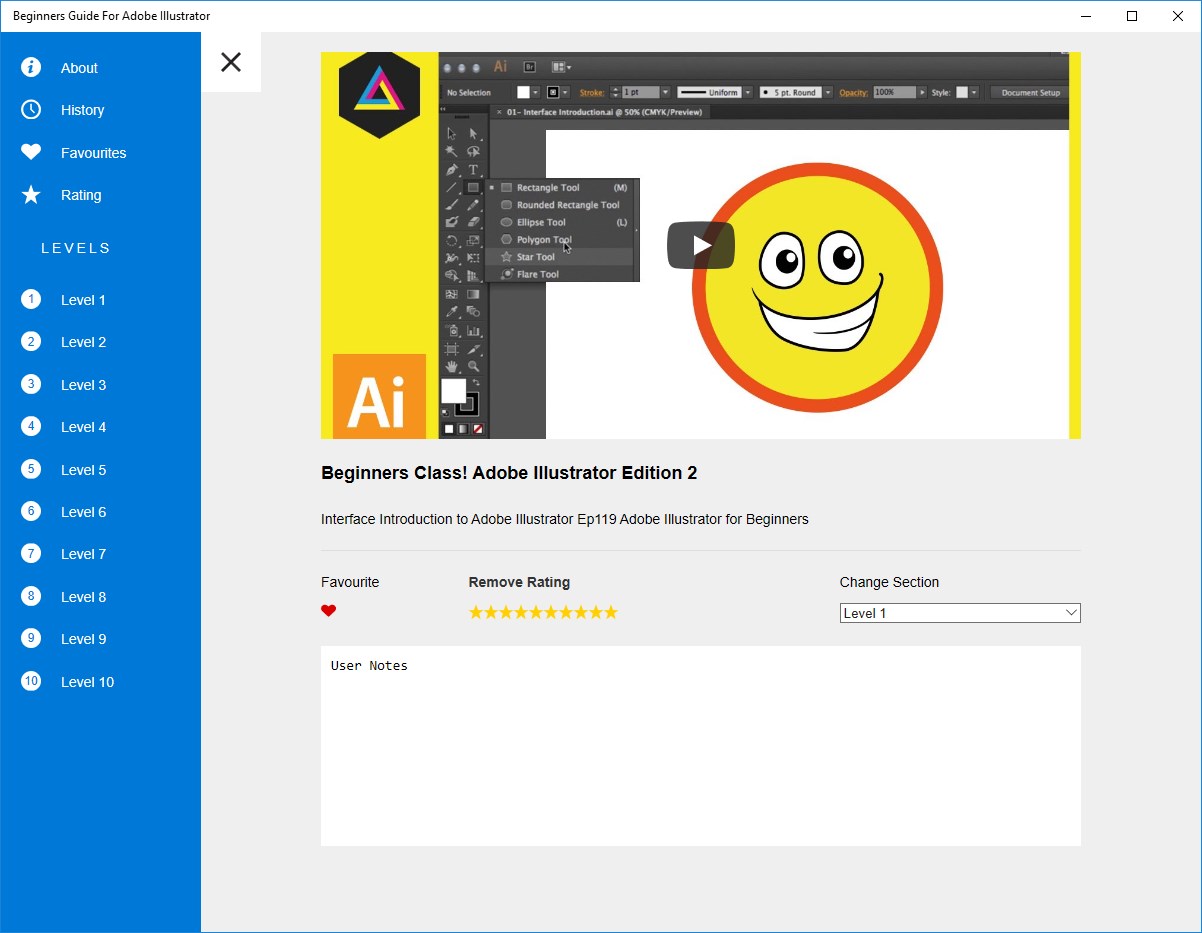1202x933 pixels.
Task: Click the circled number 8 icon
Action: tap(31, 596)
